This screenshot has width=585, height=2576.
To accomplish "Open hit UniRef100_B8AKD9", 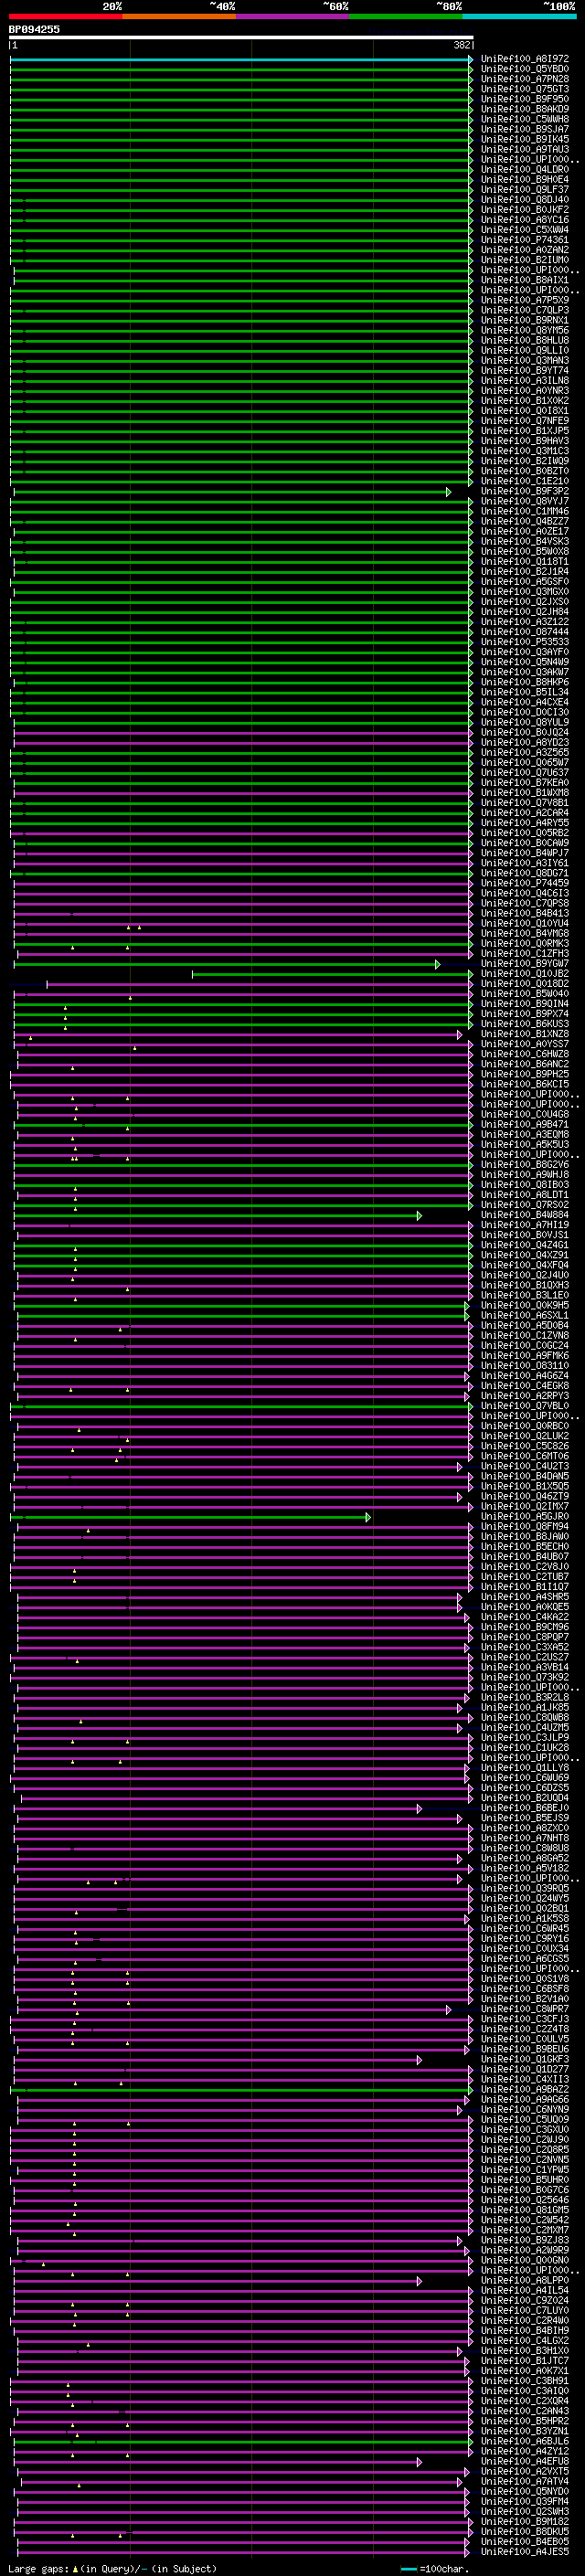I will point(525,109).
